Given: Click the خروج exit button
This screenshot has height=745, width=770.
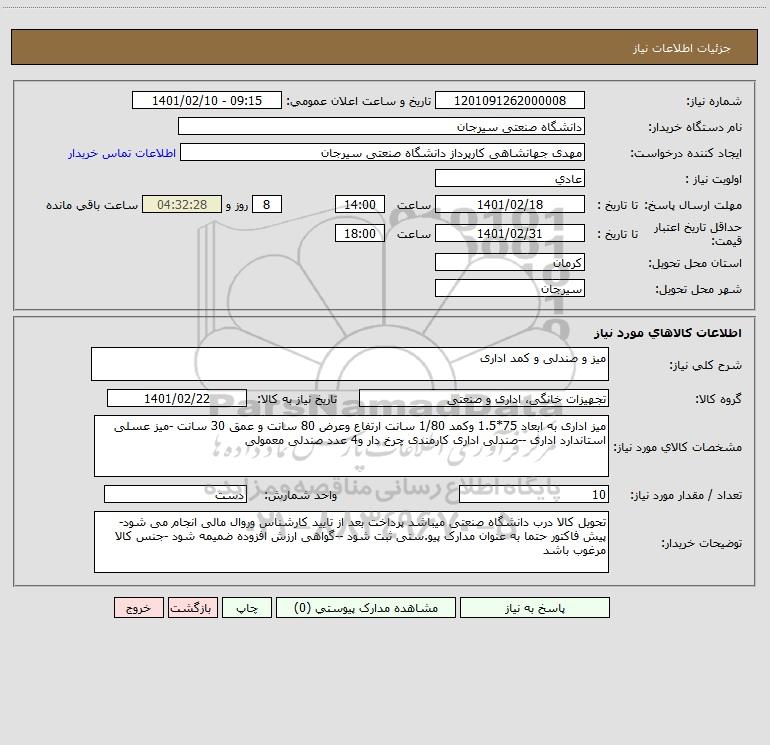Looking at the screenshot, I should [138, 608].
